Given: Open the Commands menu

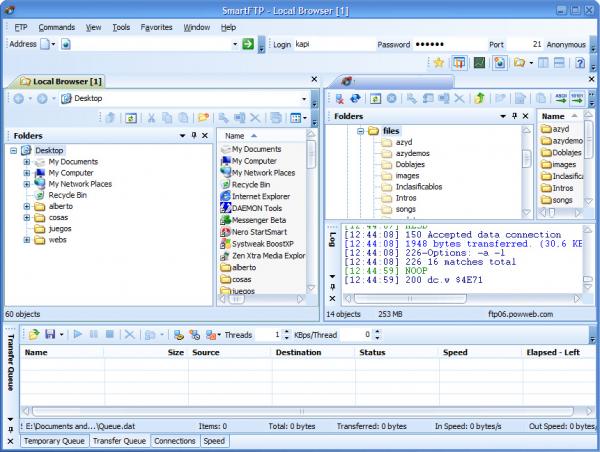Looking at the screenshot, I should (x=57, y=28).
